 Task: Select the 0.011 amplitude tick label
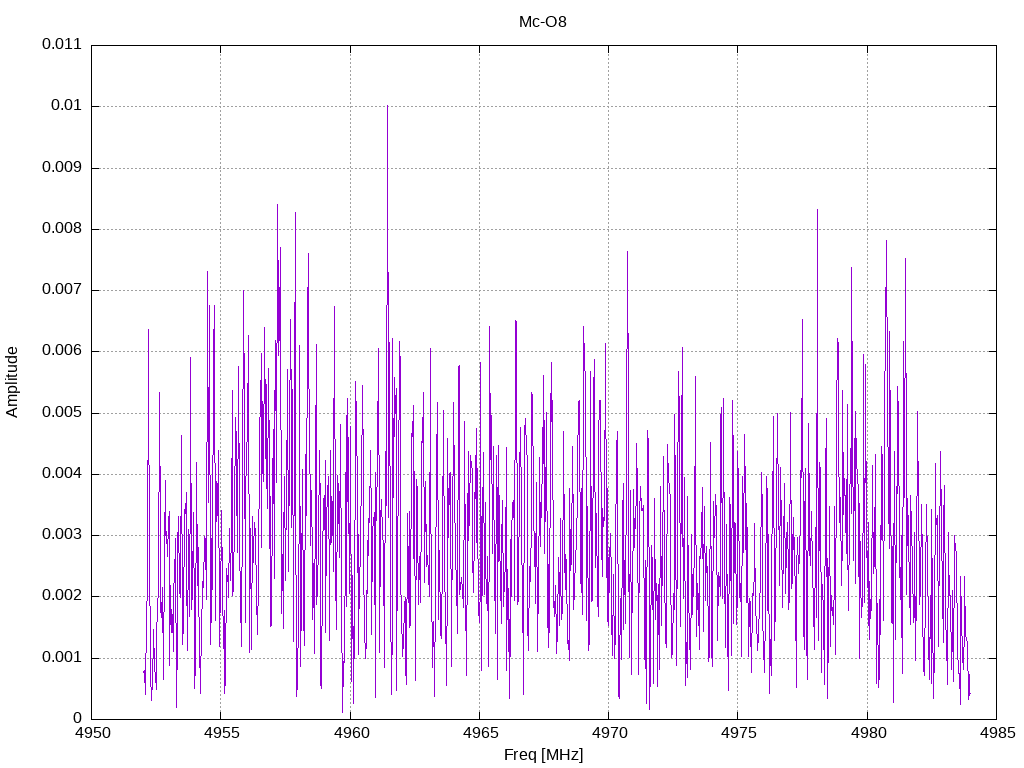[x=61, y=45]
